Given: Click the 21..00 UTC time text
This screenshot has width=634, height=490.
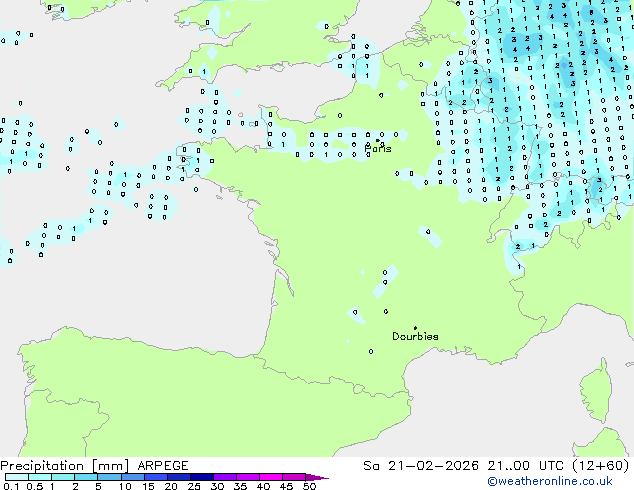Looking at the screenshot, I should click(x=526, y=466).
